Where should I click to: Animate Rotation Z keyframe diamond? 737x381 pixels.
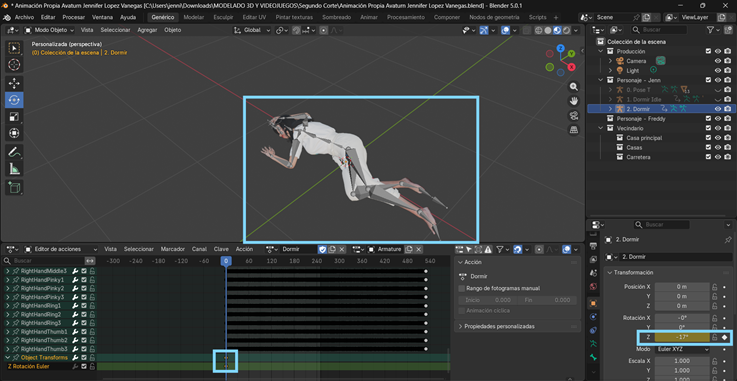click(725, 337)
